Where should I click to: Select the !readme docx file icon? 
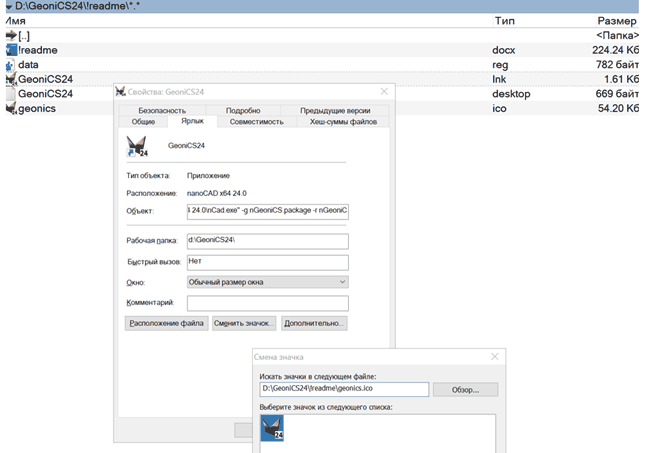(11, 50)
